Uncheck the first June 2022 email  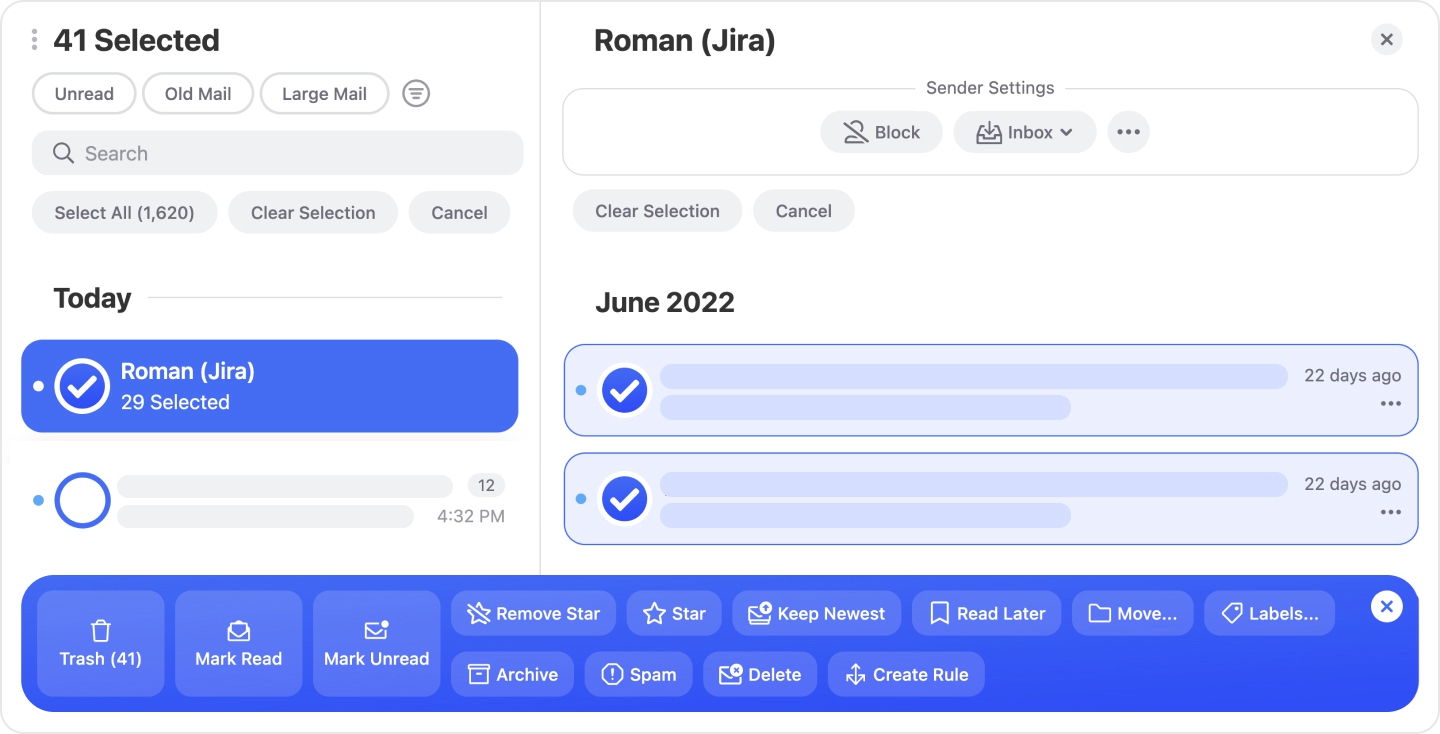[624, 390]
